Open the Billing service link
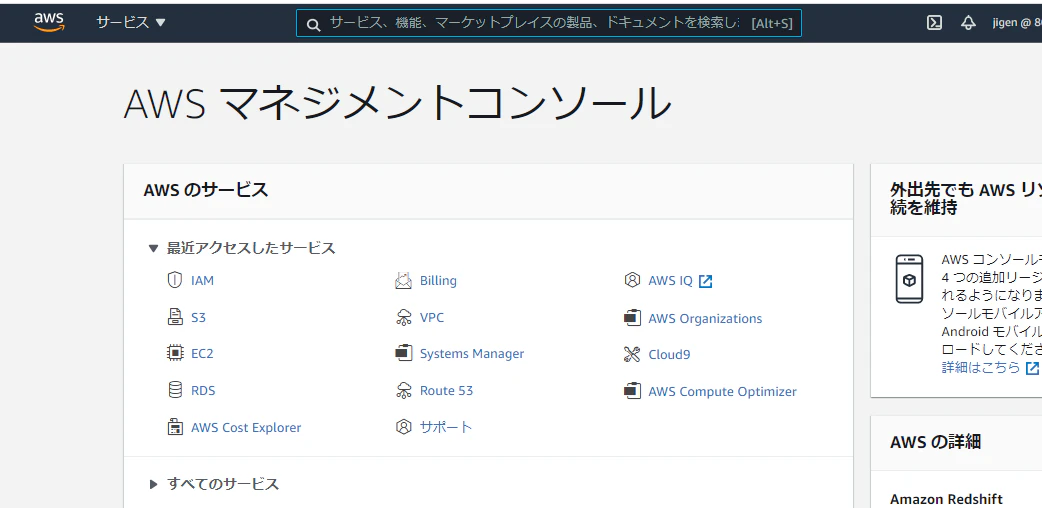Screen dimensions: 1042x508 [439, 281]
